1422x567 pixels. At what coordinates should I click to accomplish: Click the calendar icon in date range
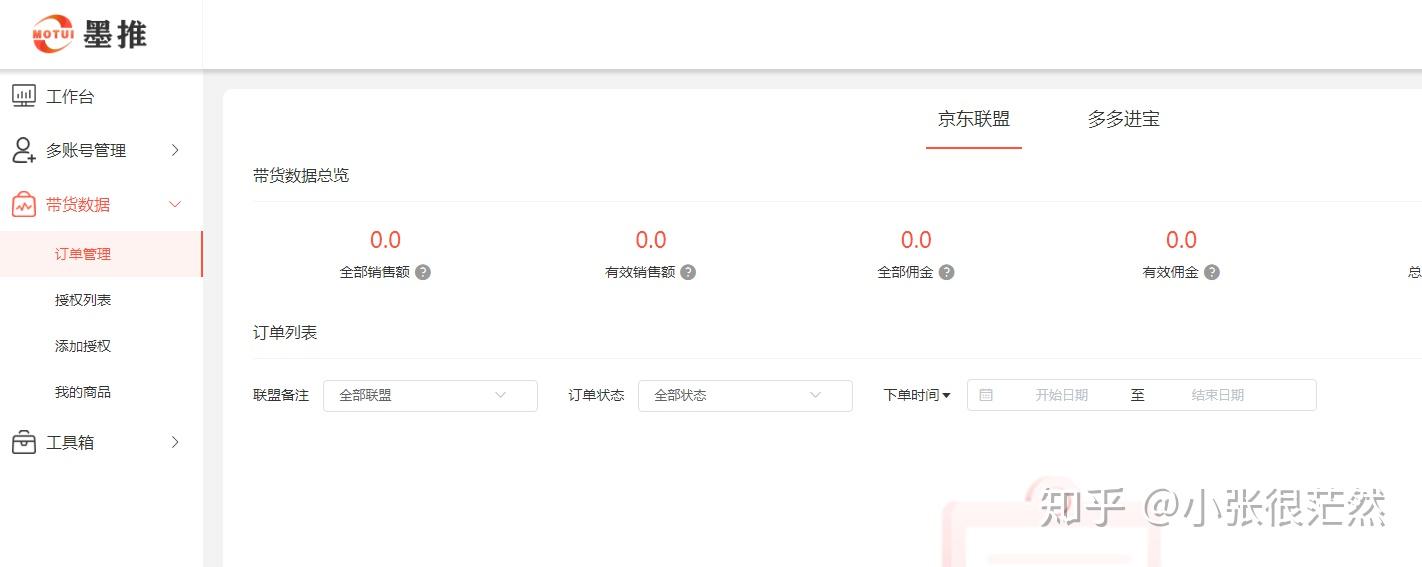986,395
